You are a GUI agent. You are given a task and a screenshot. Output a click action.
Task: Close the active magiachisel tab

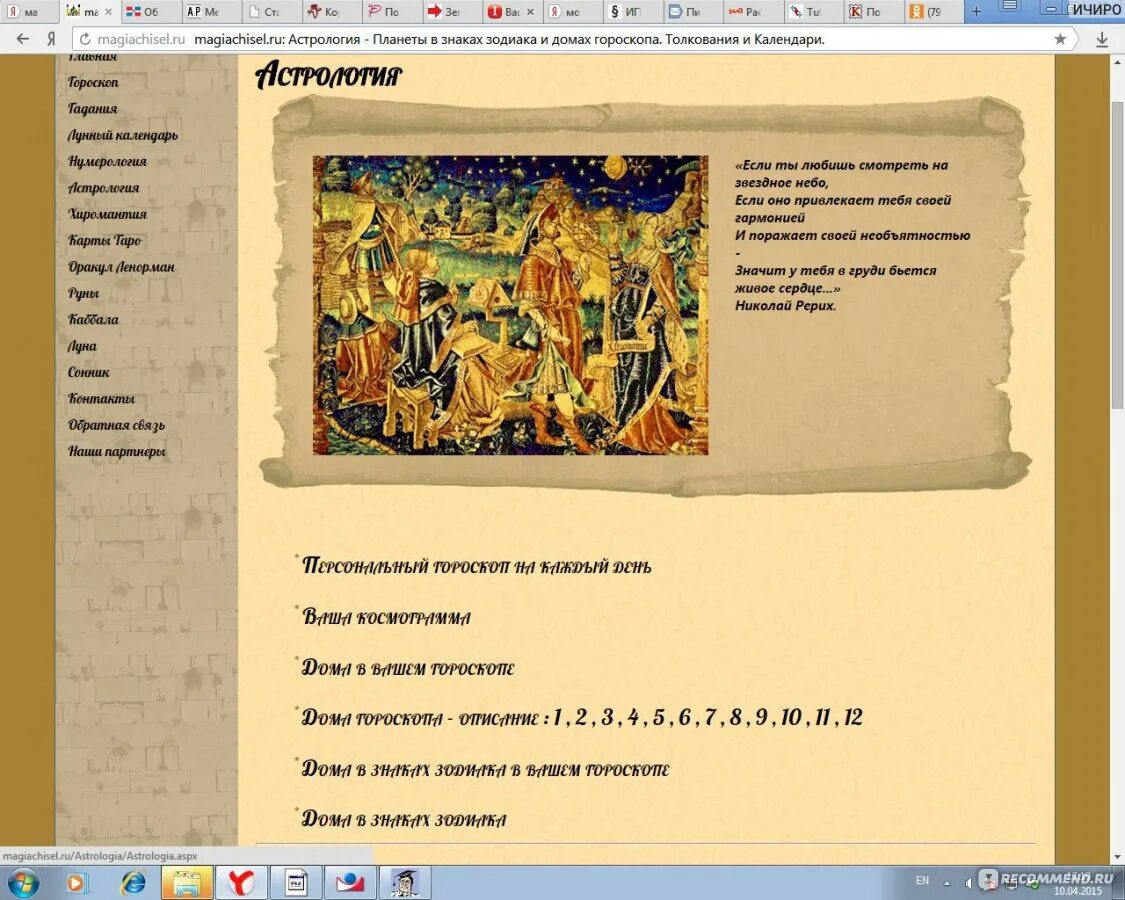pyautogui.click(x=108, y=12)
